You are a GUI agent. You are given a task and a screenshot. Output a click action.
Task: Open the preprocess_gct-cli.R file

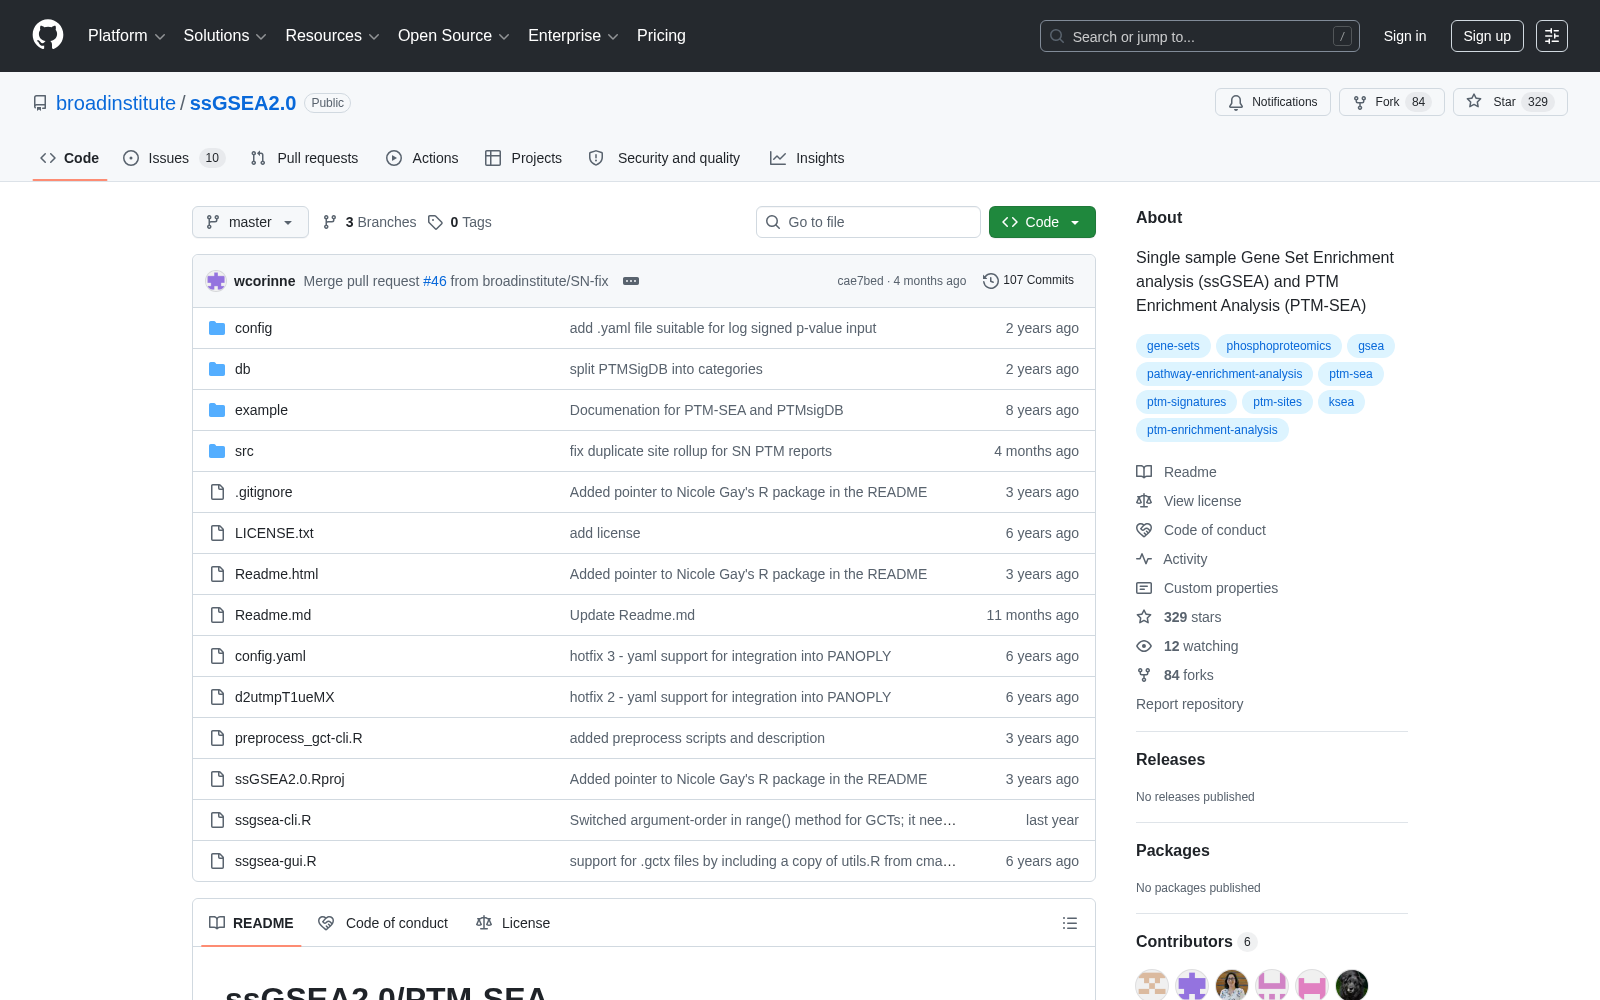(299, 738)
